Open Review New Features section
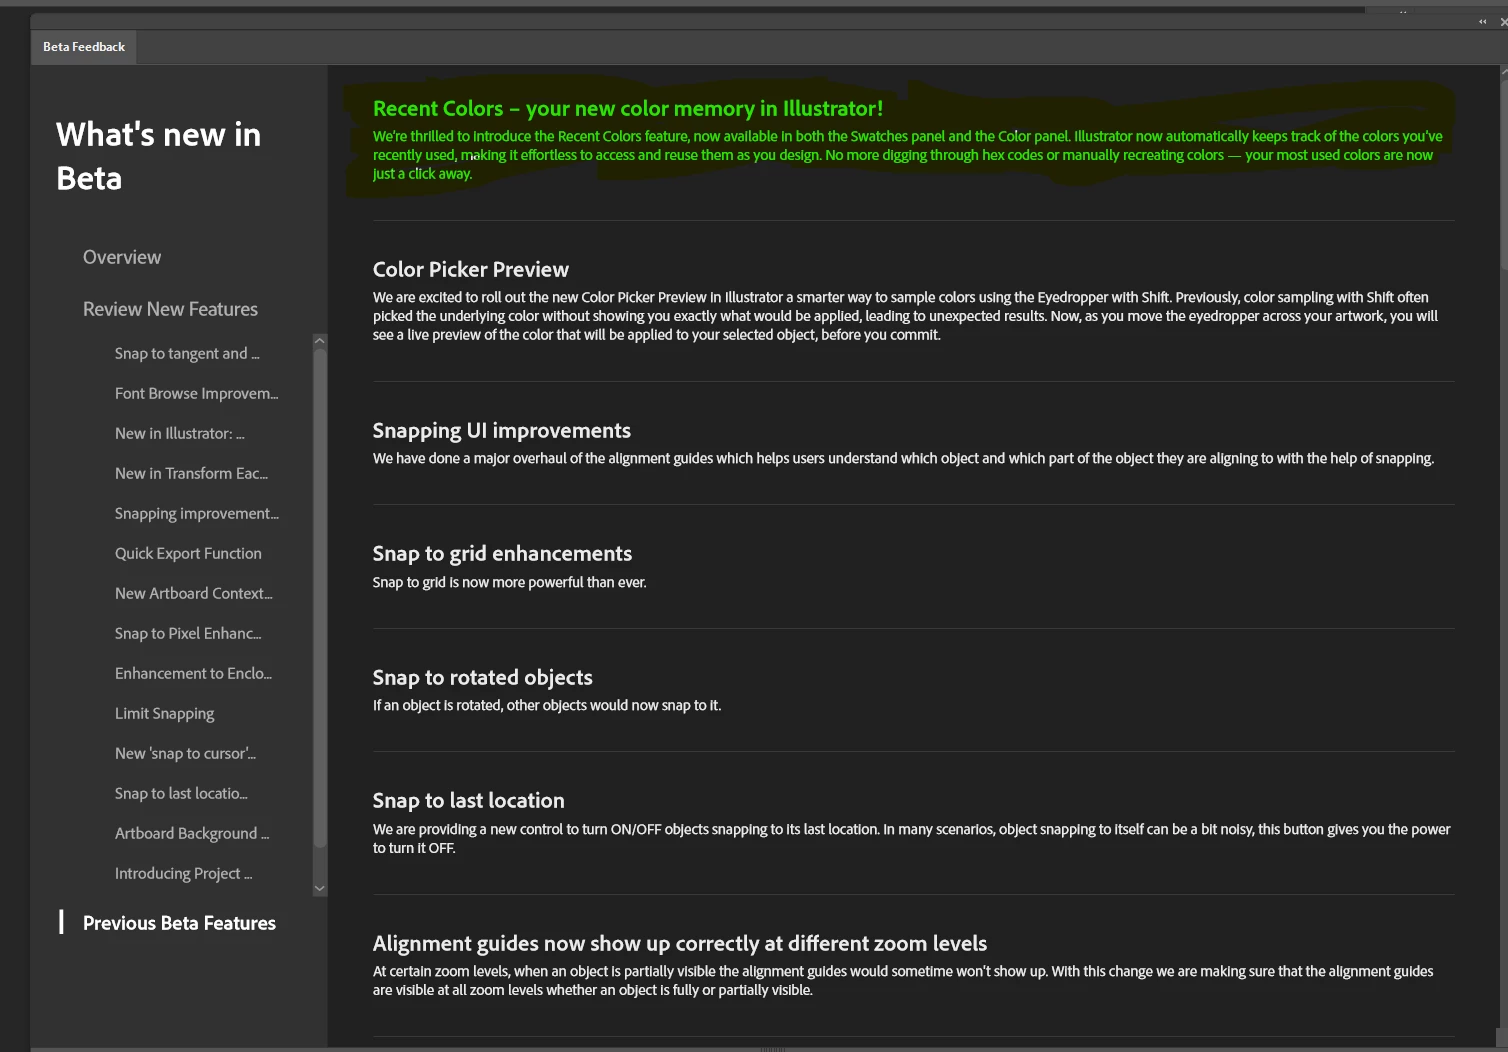This screenshot has height=1052, width=1508. [170, 309]
